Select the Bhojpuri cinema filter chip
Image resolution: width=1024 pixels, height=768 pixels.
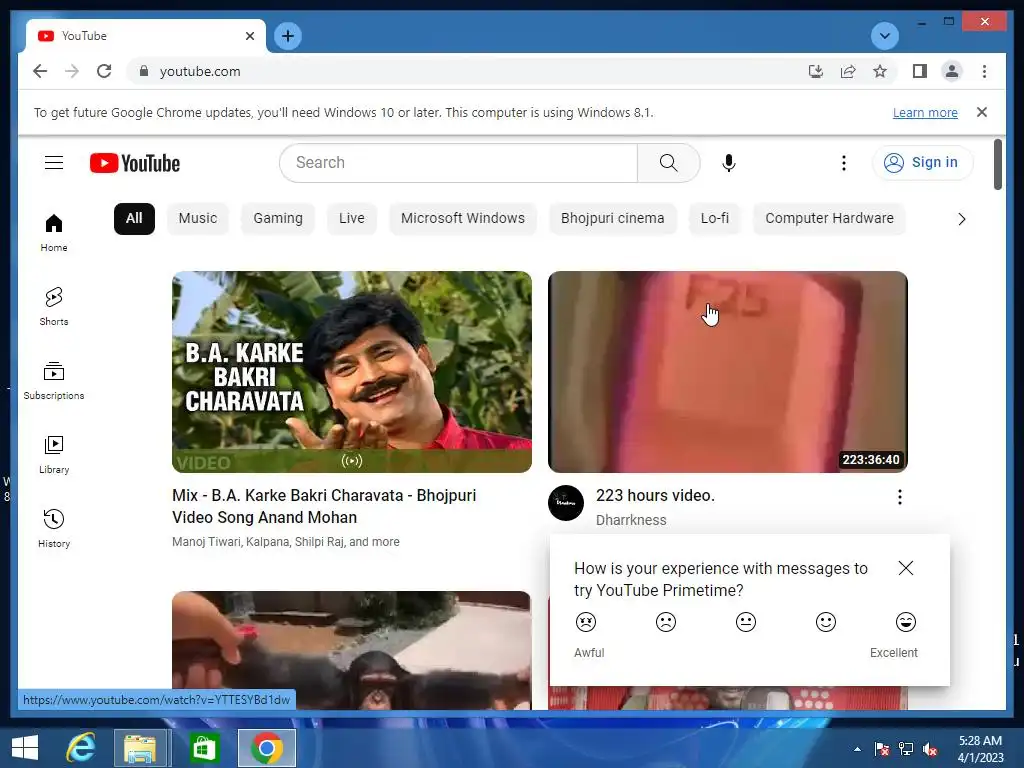pos(612,218)
